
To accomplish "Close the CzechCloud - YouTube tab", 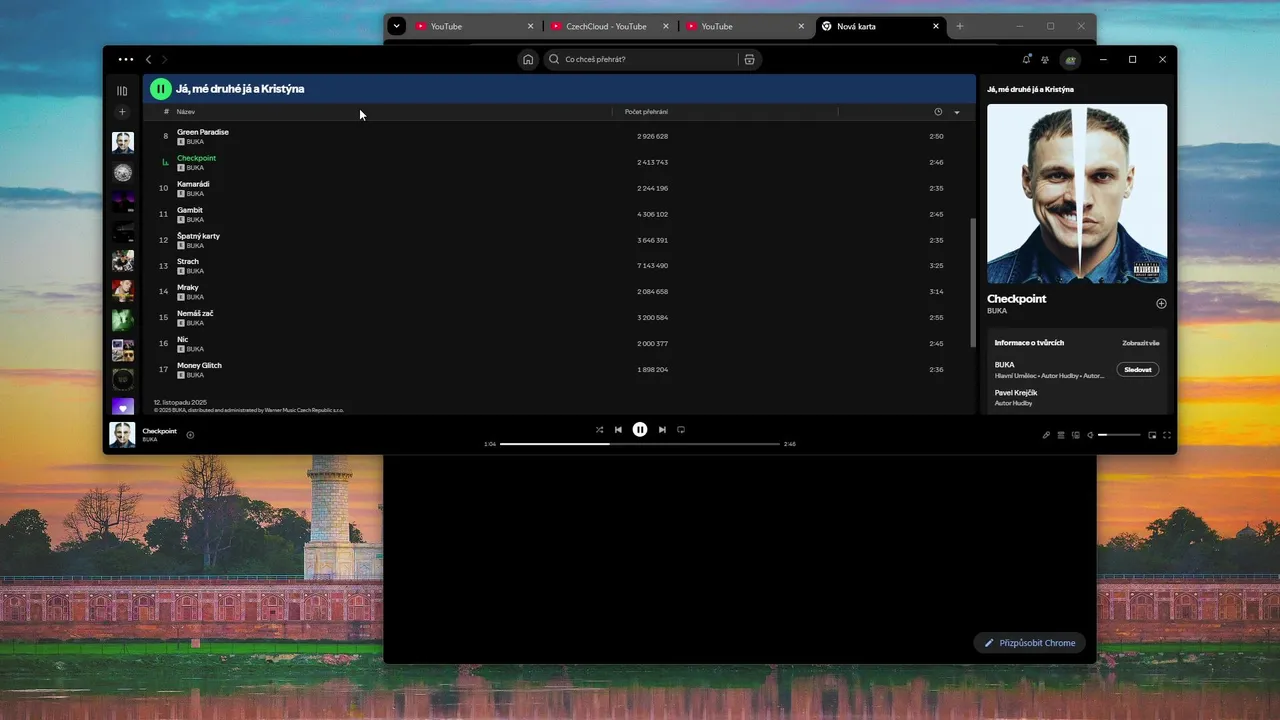I will coord(665,26).
